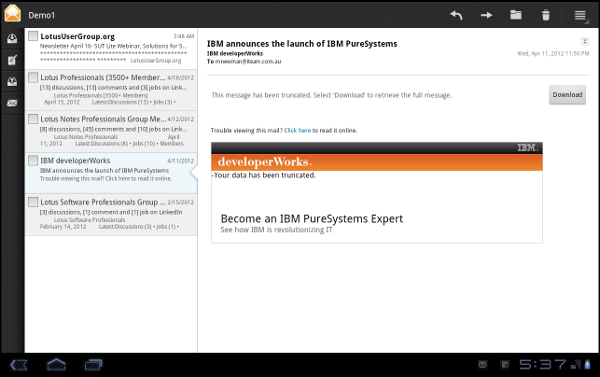Delete message with the trash icon
600x377 pixels.
(546, 15)
